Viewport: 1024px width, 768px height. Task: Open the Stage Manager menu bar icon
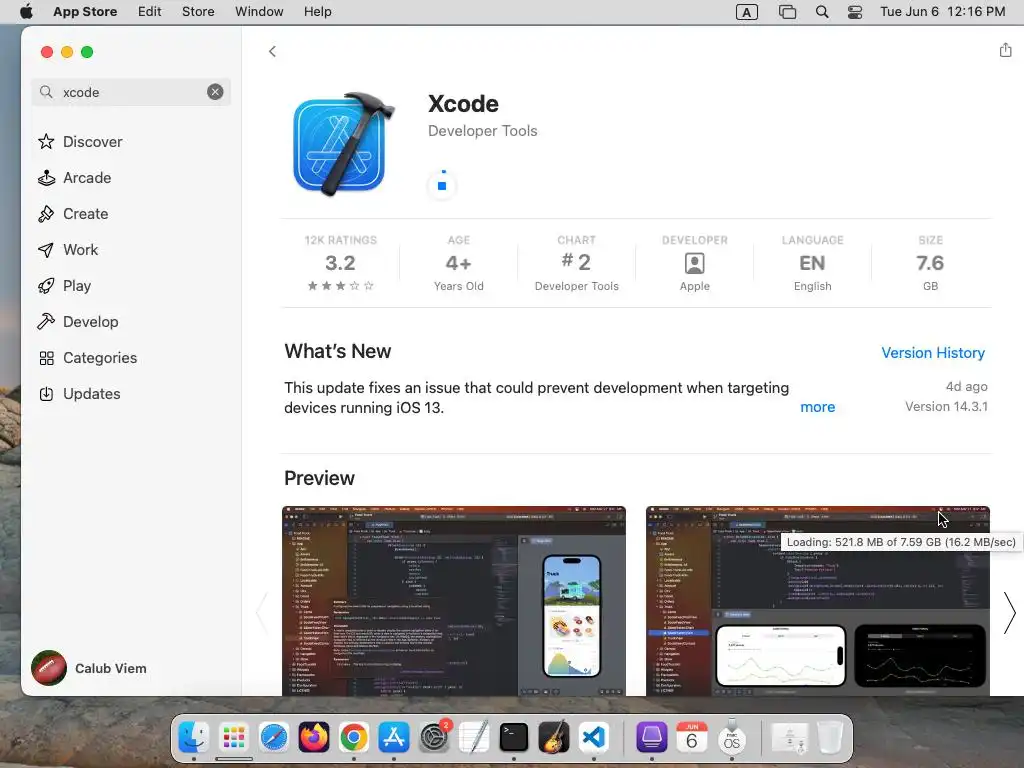pos(787,12)
